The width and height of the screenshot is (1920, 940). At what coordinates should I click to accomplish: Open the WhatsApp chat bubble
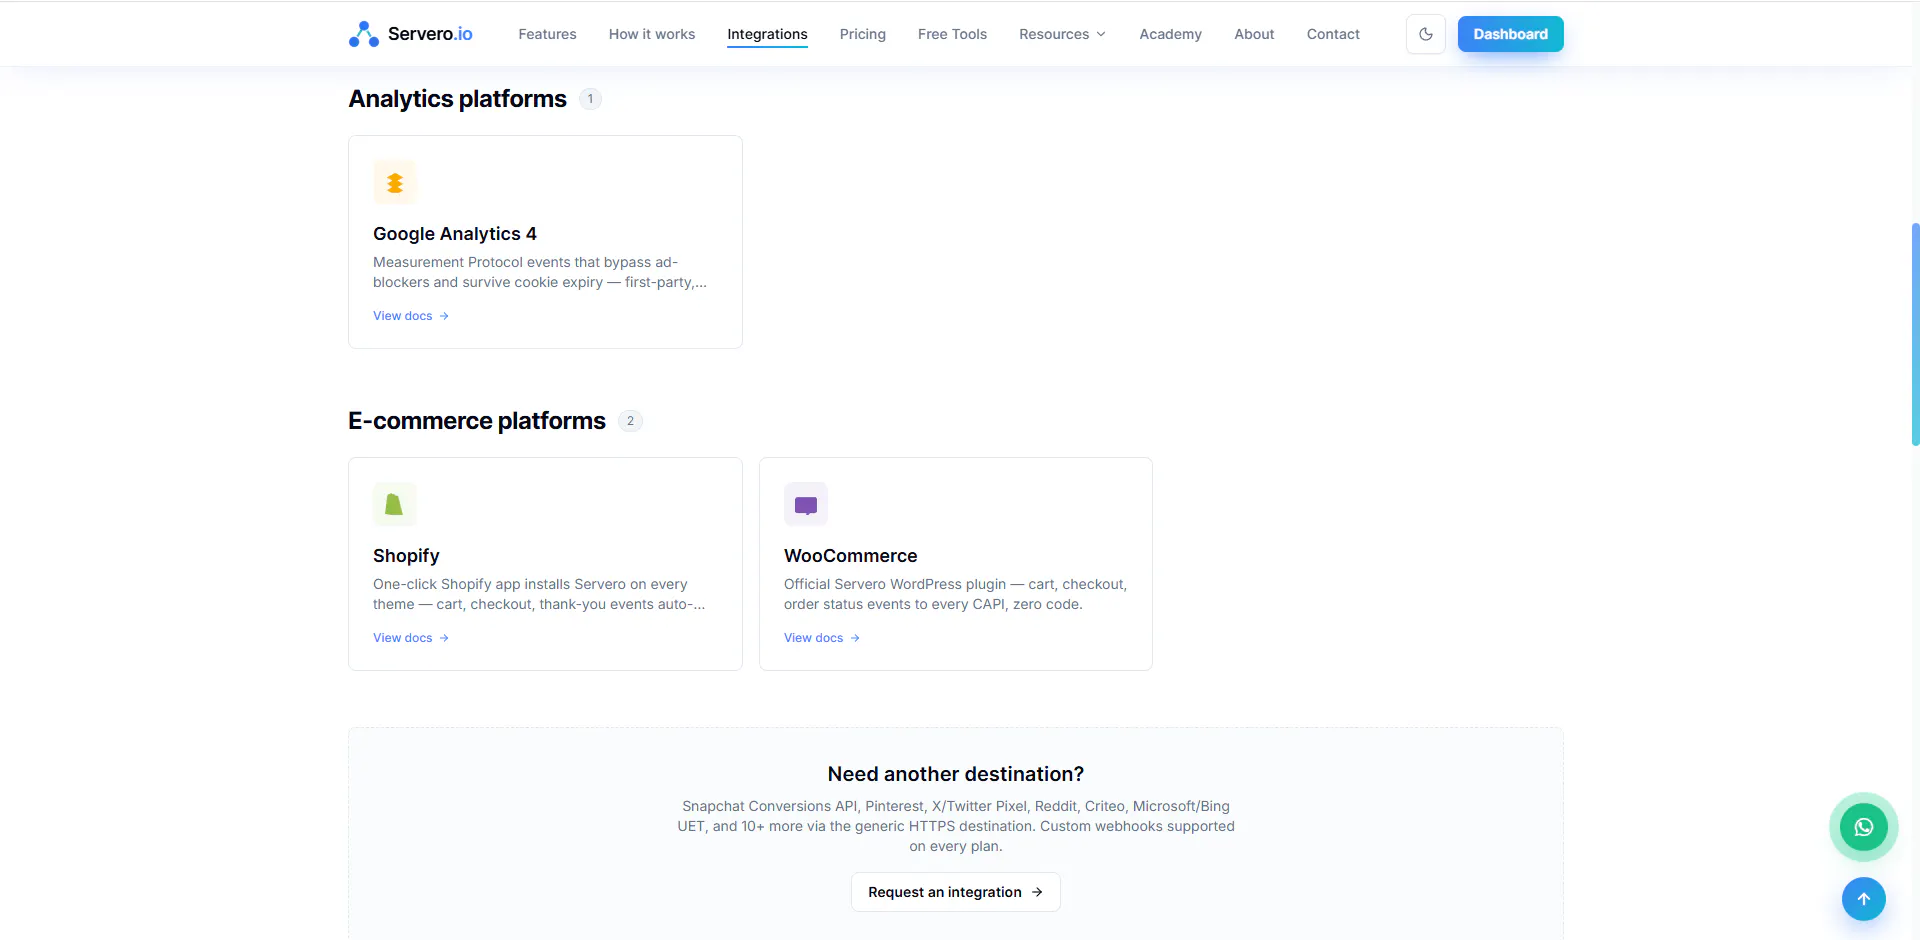click(1864, 827)
